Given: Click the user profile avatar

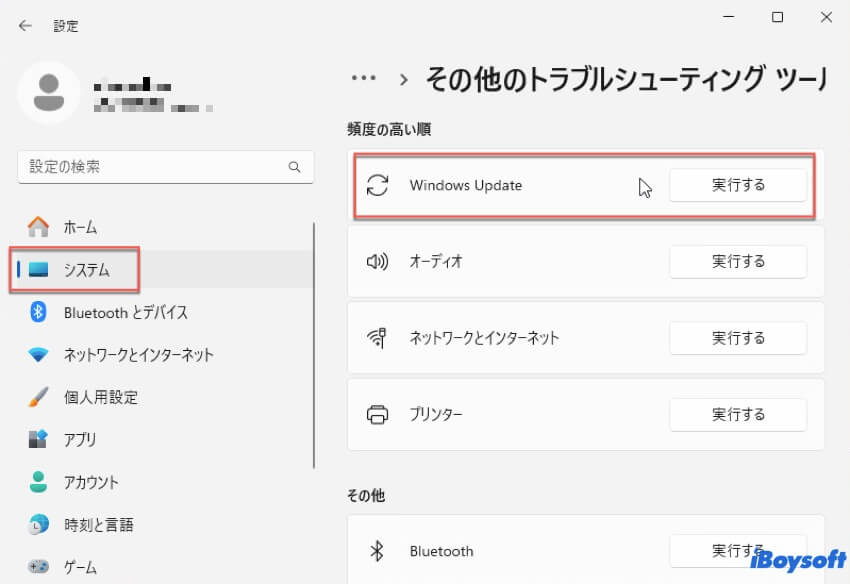Looking at the screenshot, I should point(48,92).
